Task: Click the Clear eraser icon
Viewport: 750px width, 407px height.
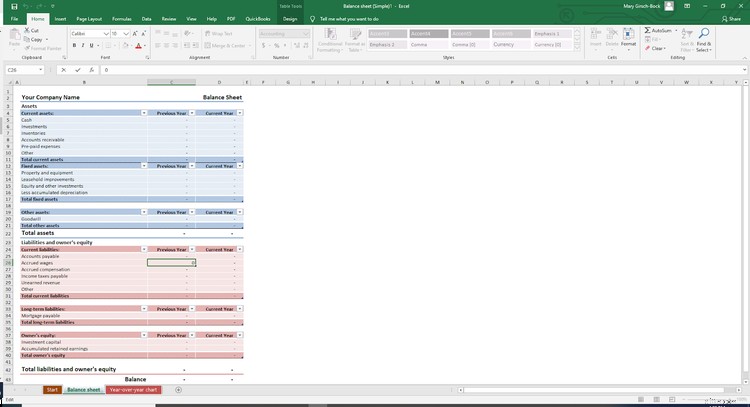Action: point(647,48)
